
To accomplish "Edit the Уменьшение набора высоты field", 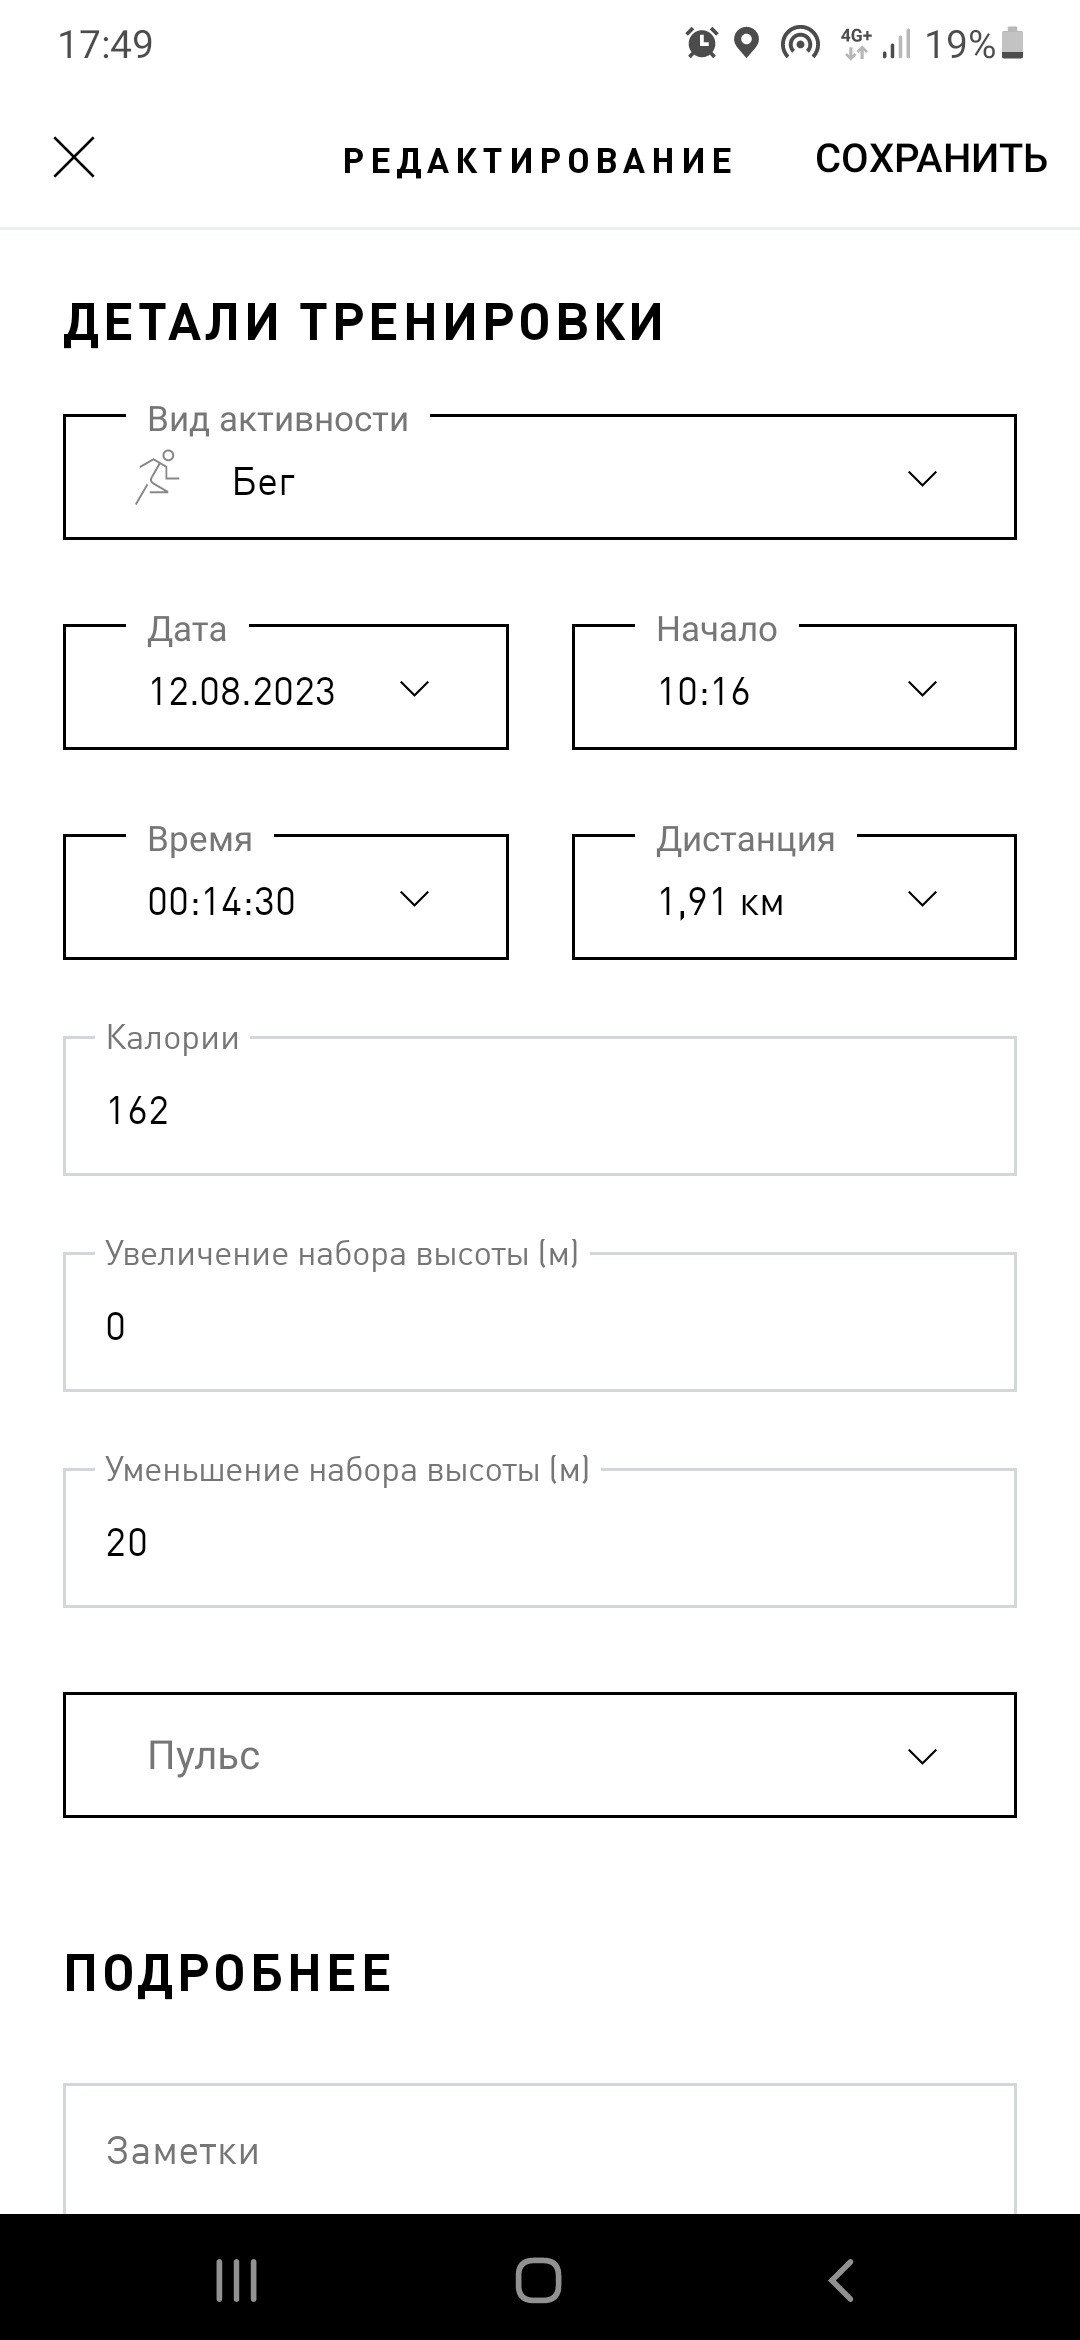I will [x=540, y=1538].
